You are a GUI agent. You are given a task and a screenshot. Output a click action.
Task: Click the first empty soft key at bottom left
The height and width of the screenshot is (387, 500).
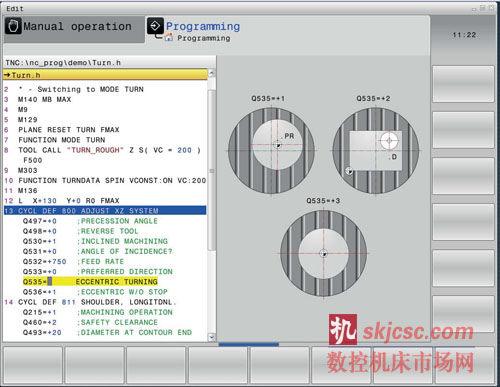point(33,365)
